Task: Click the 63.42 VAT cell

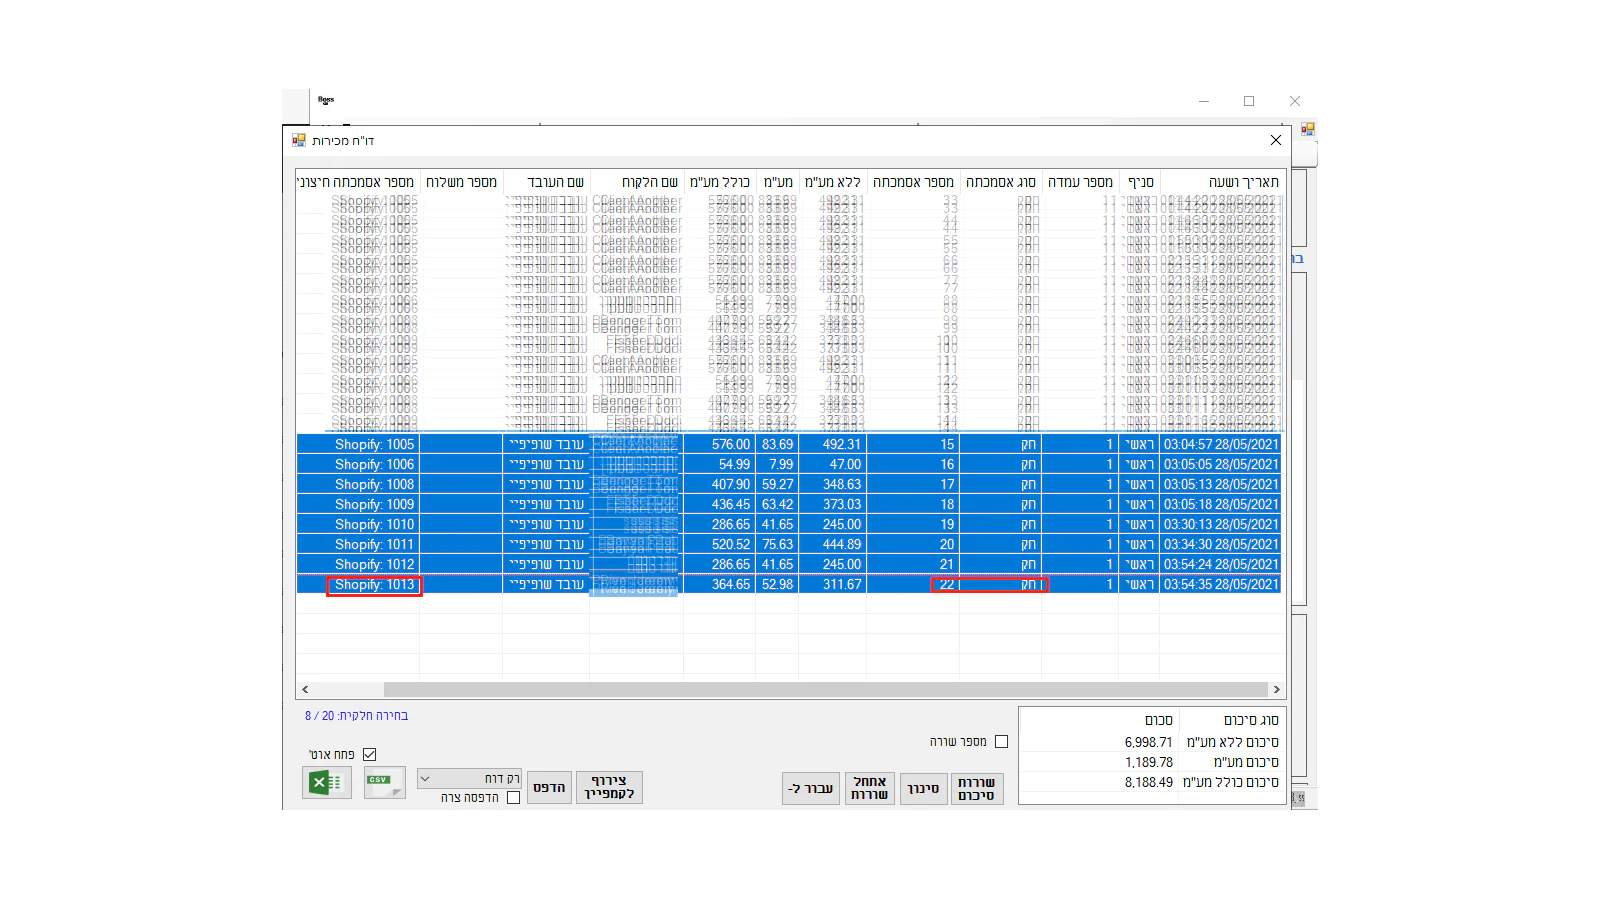Action: [777, 504]
